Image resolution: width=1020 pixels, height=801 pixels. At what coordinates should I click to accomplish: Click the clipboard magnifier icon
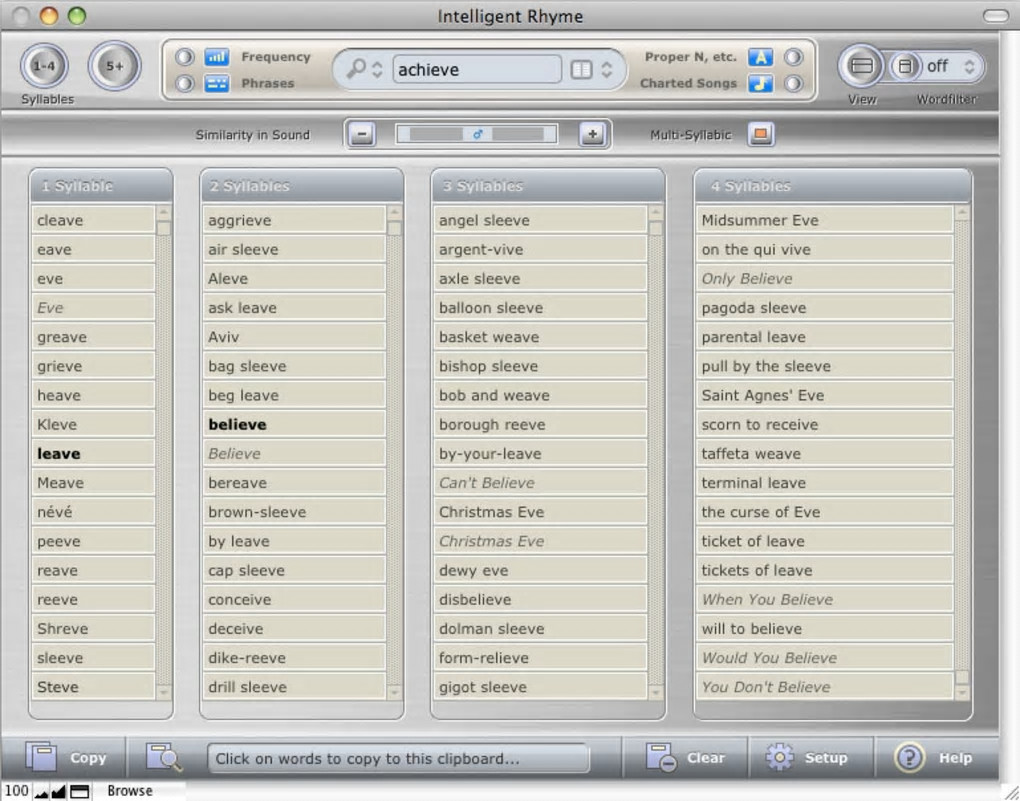[164, 757]
